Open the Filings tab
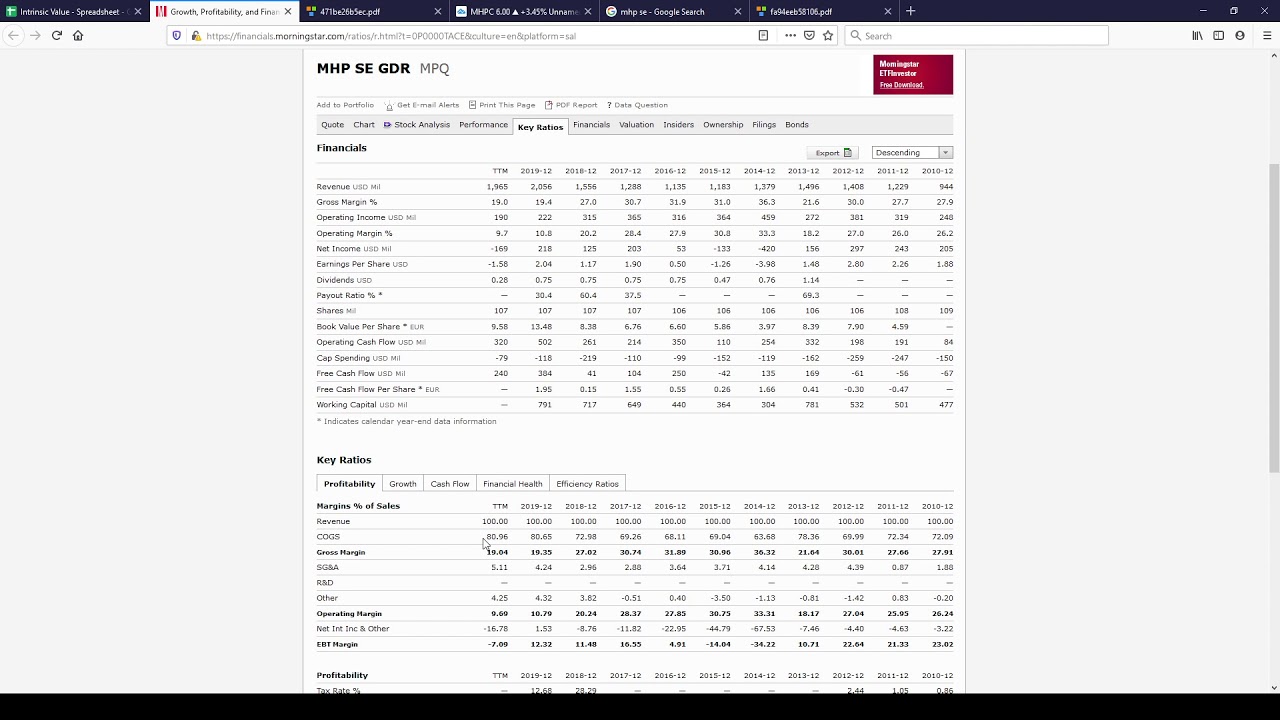This screenshot has width=1280, height=720. [764, 125]
